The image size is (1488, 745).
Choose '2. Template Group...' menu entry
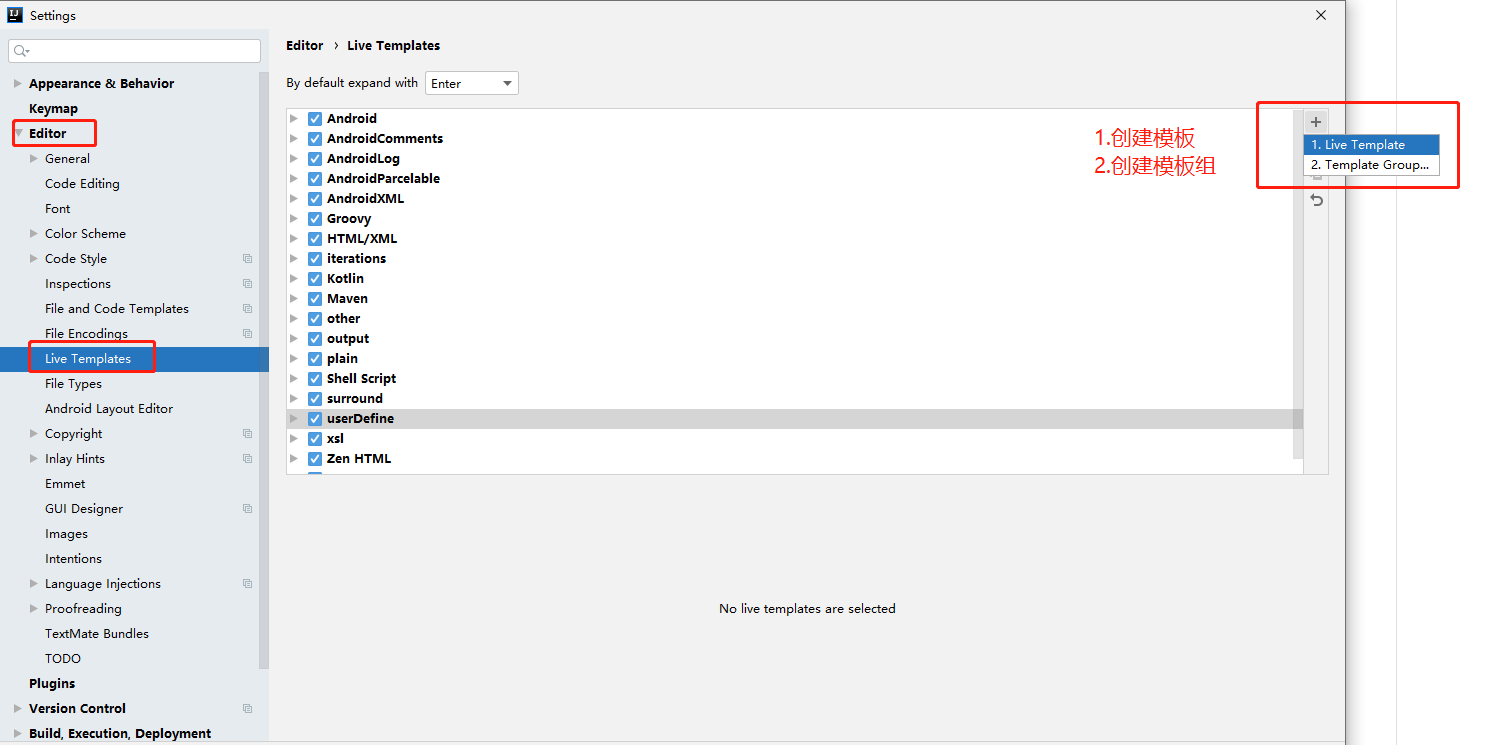pyautogui.click(x=1371, y=165)
